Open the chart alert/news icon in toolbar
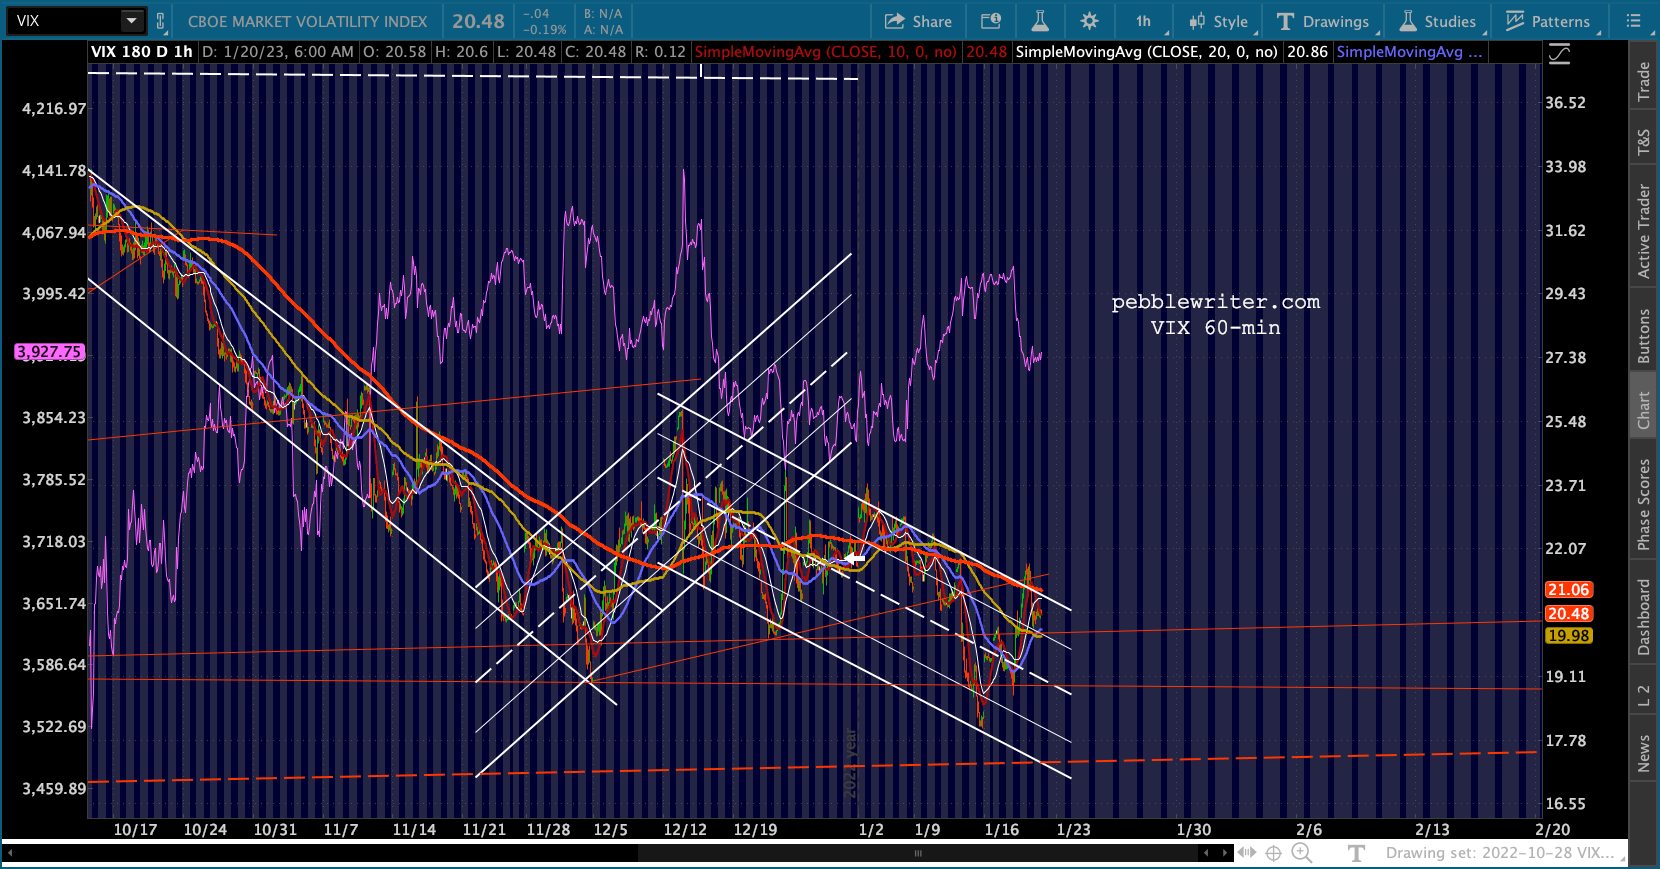 [990, 21]
